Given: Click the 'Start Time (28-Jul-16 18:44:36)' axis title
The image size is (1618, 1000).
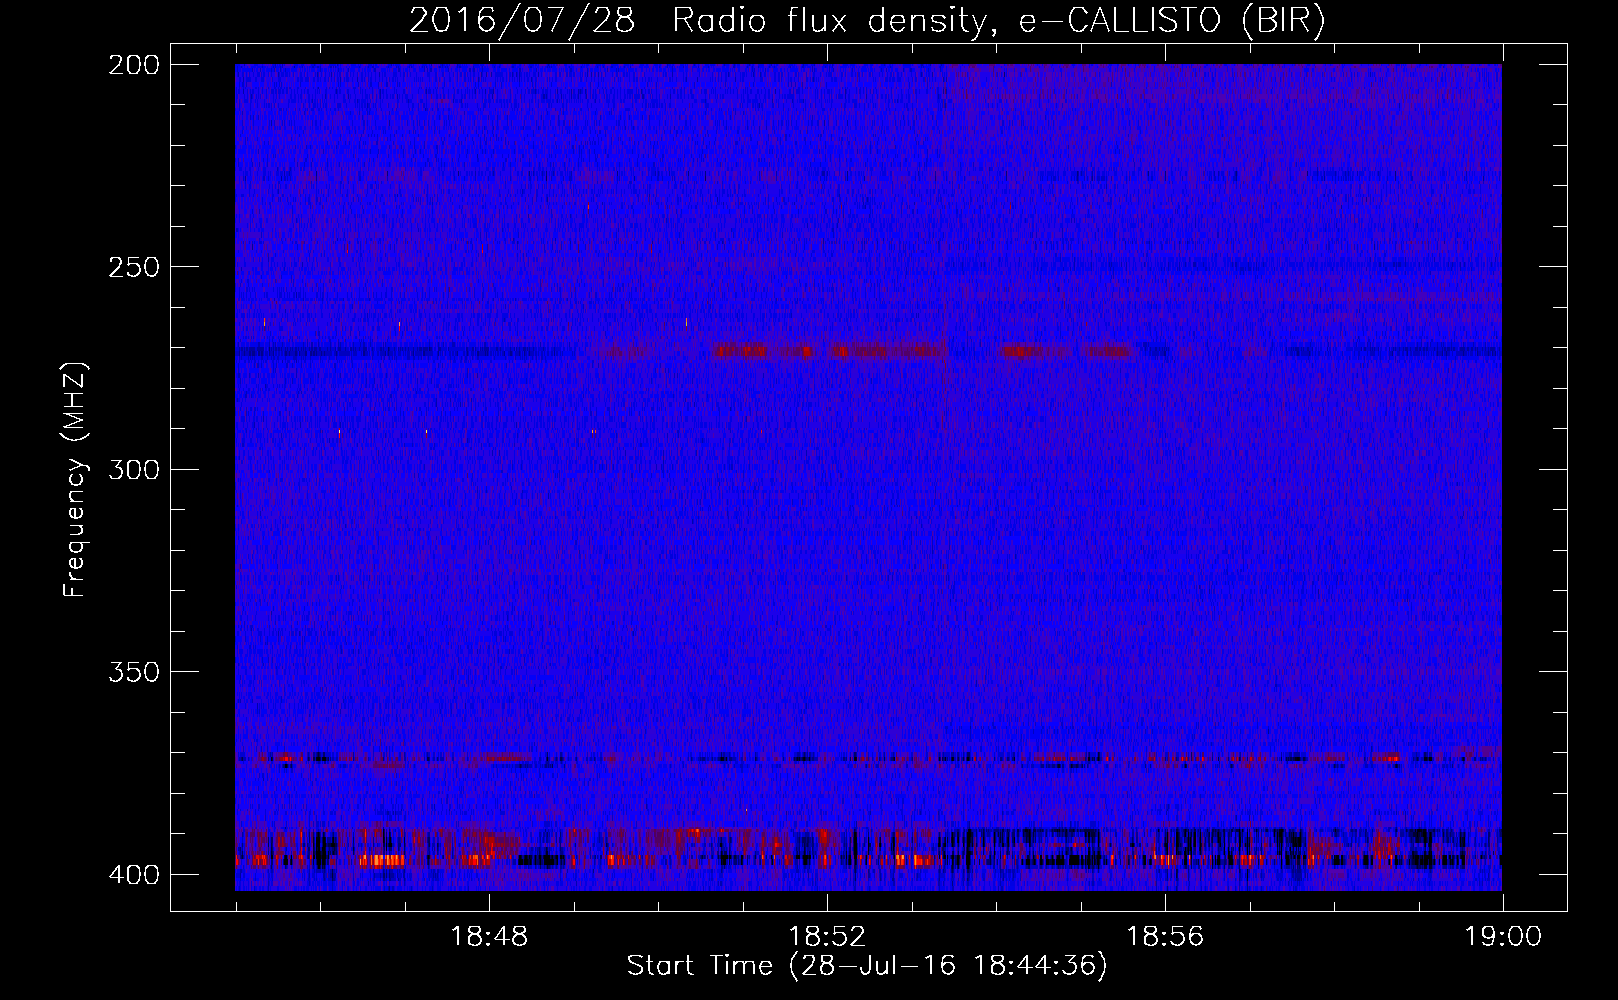Looking at the screenshot, I should (867, 966).
